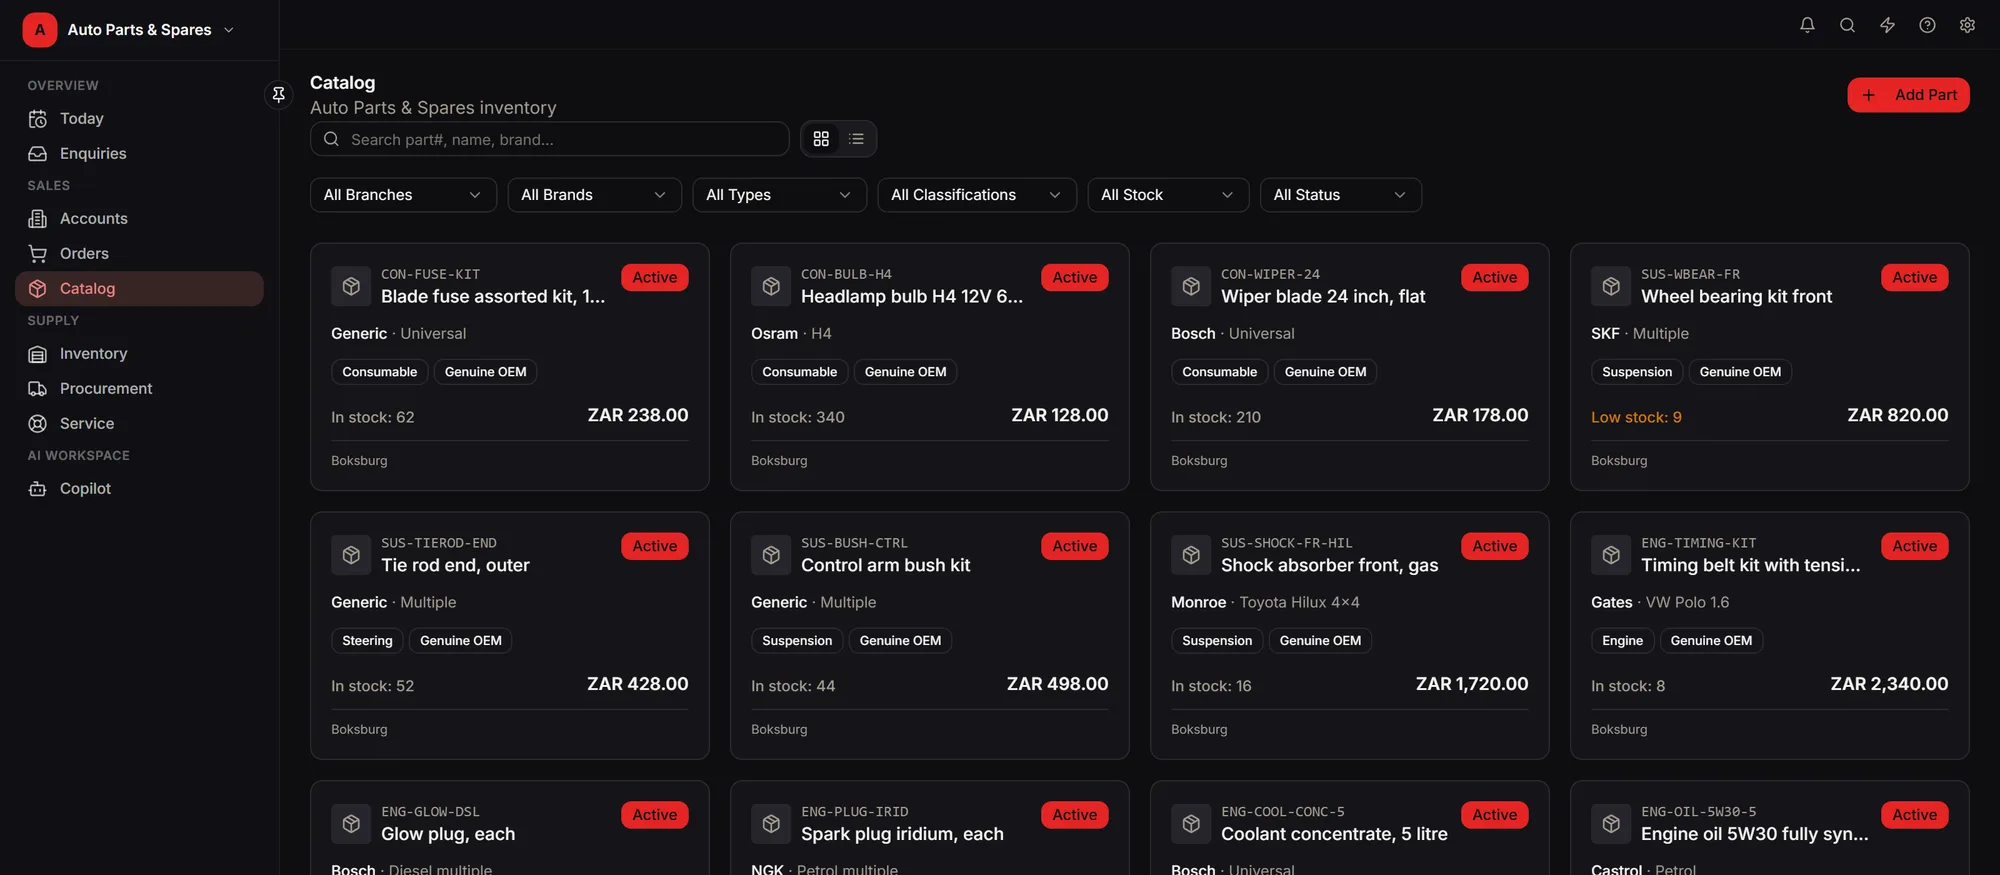This screenshot has height=875, width=2000.
Task: Switch catalog to grid view
Action: (x=821, y=139)
